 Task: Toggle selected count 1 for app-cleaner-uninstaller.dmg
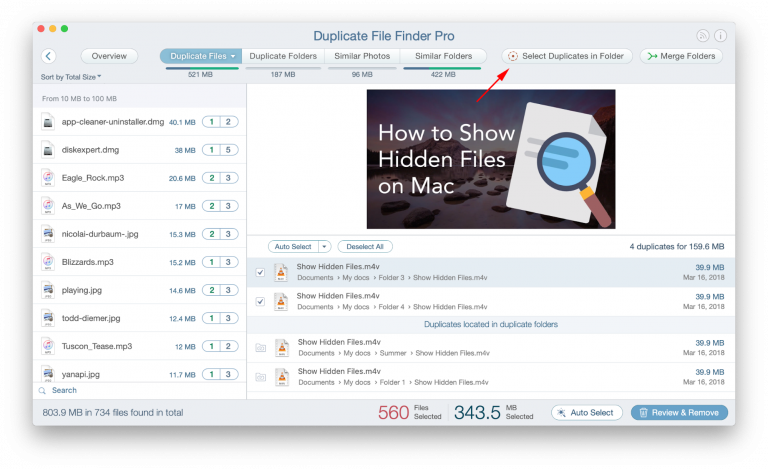coord(212,122)
